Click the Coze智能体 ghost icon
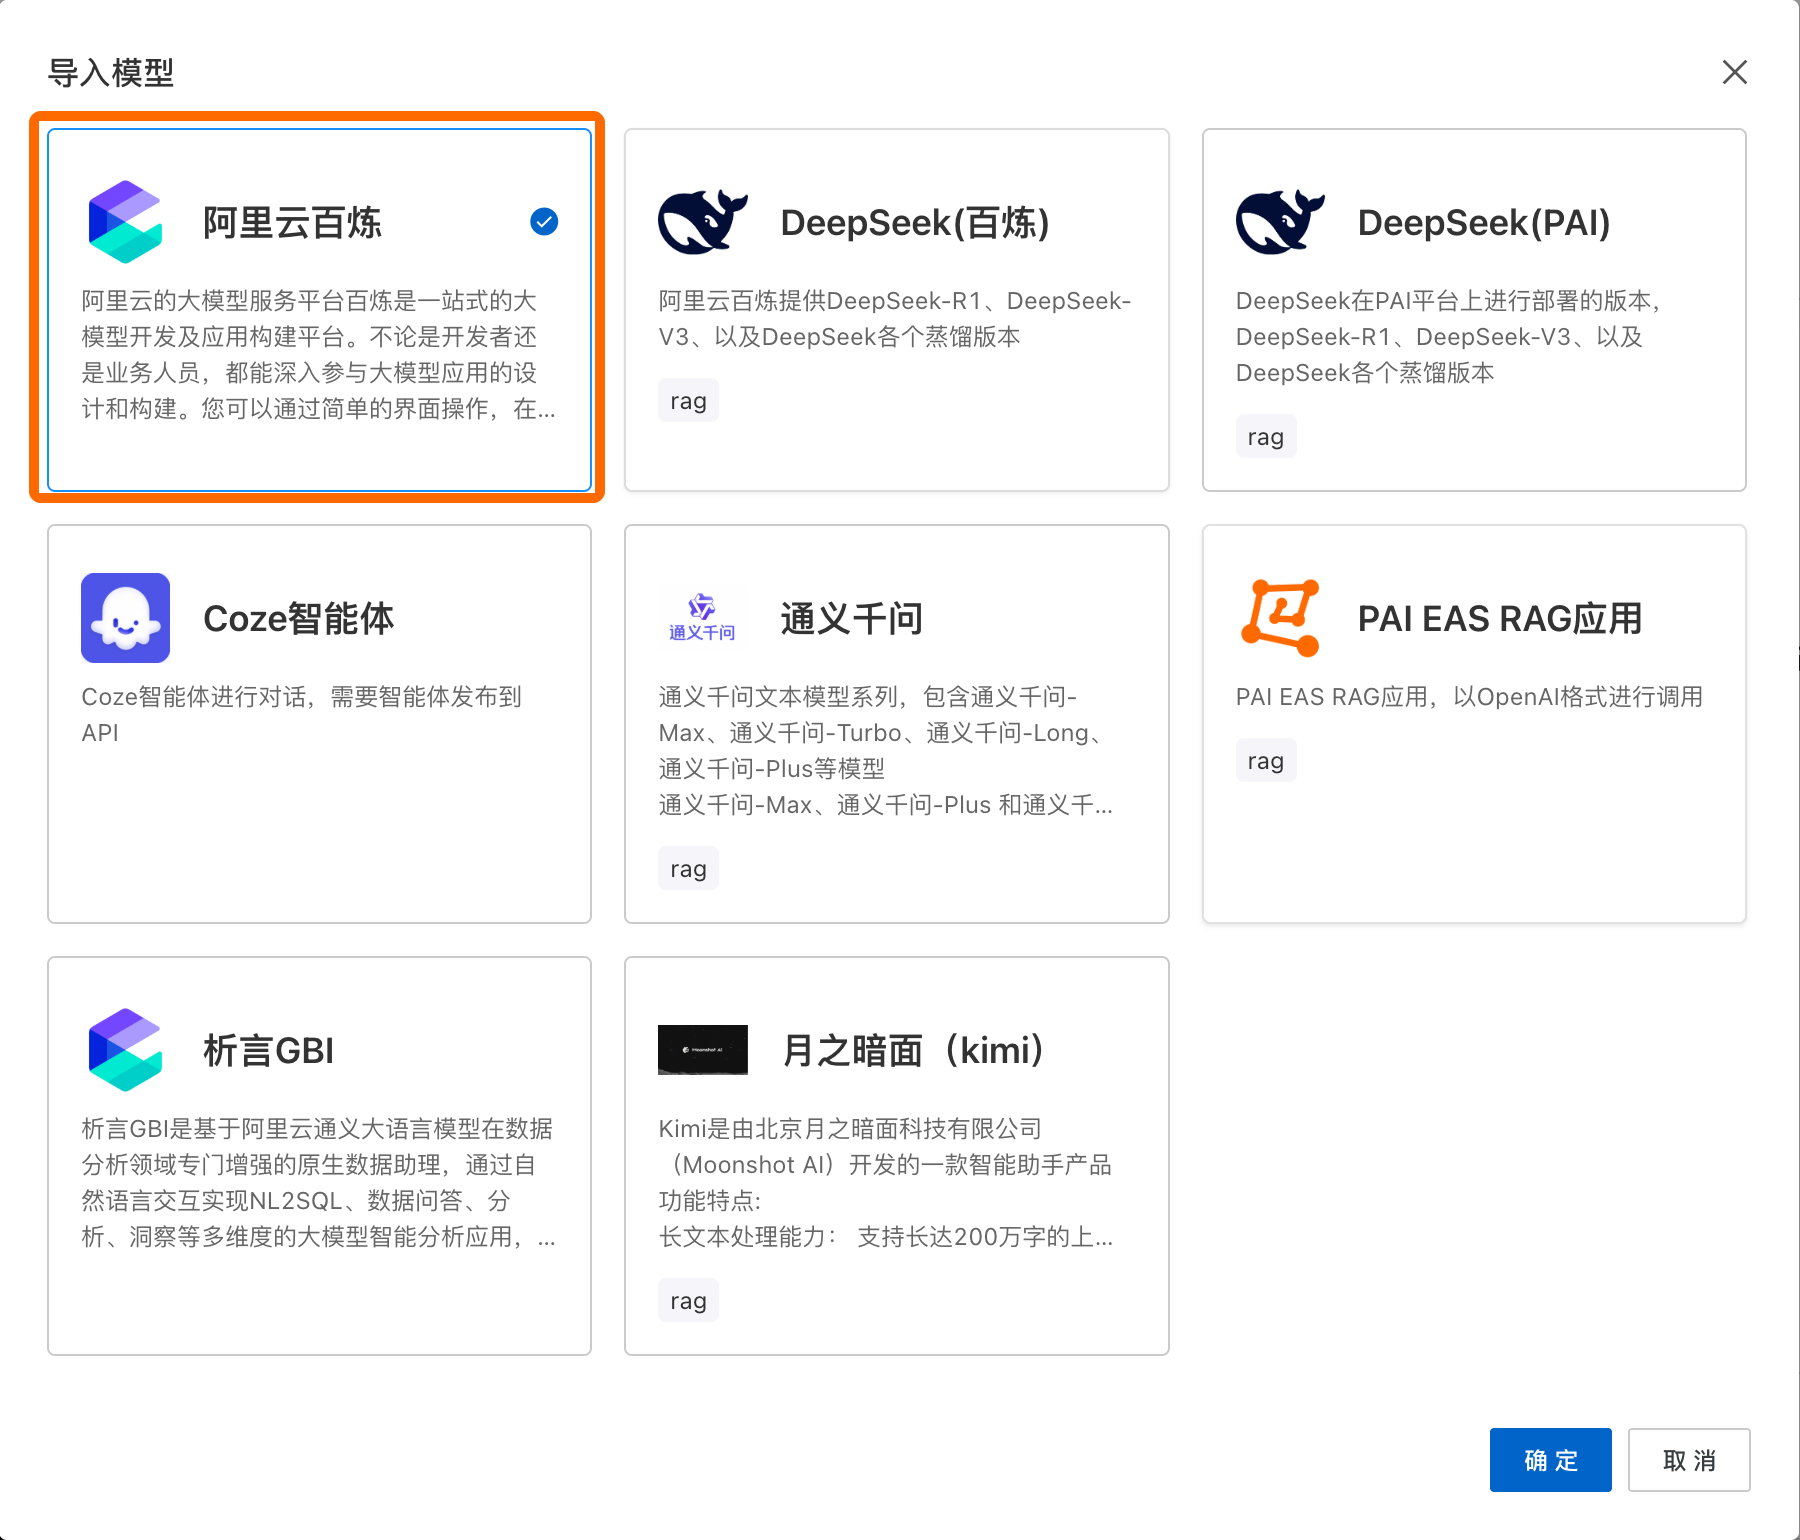The width and height of the screenshot is (1800, 1540). 125,618
